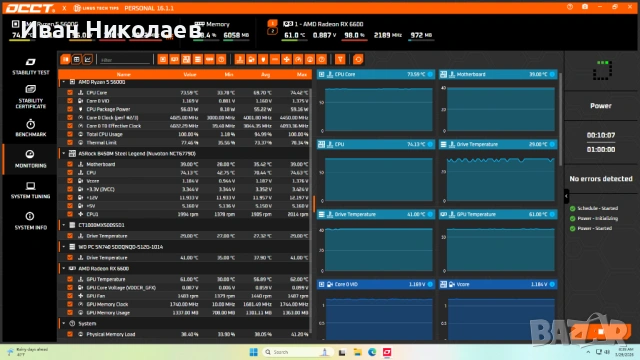Click the reset statistics circular arrow icon

coord(358,60)
